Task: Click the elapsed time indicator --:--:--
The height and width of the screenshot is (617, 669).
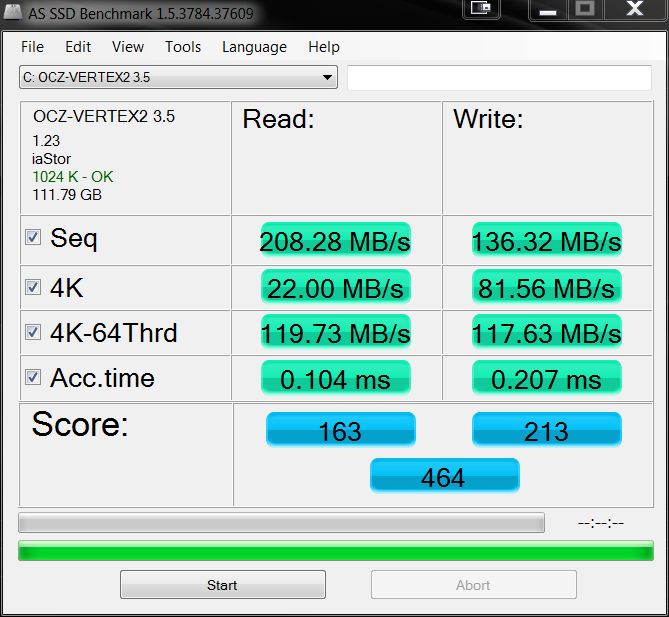Action: 601,523
